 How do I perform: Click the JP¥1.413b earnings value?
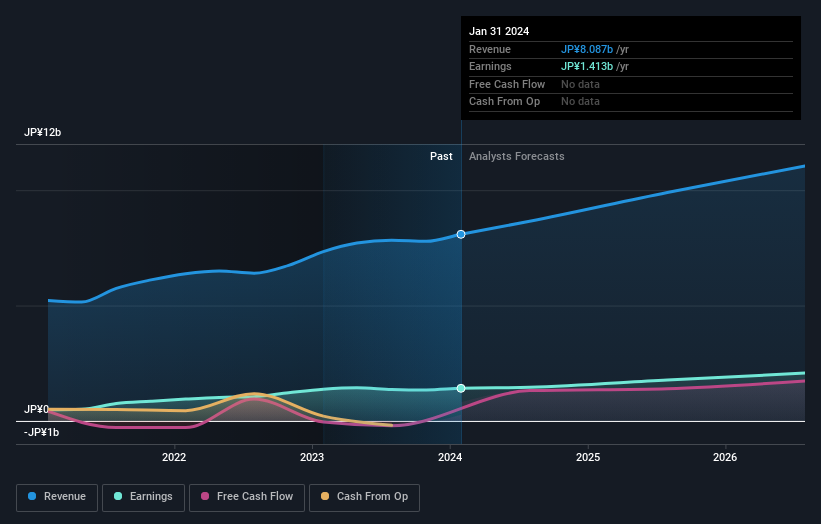[587, 66]
